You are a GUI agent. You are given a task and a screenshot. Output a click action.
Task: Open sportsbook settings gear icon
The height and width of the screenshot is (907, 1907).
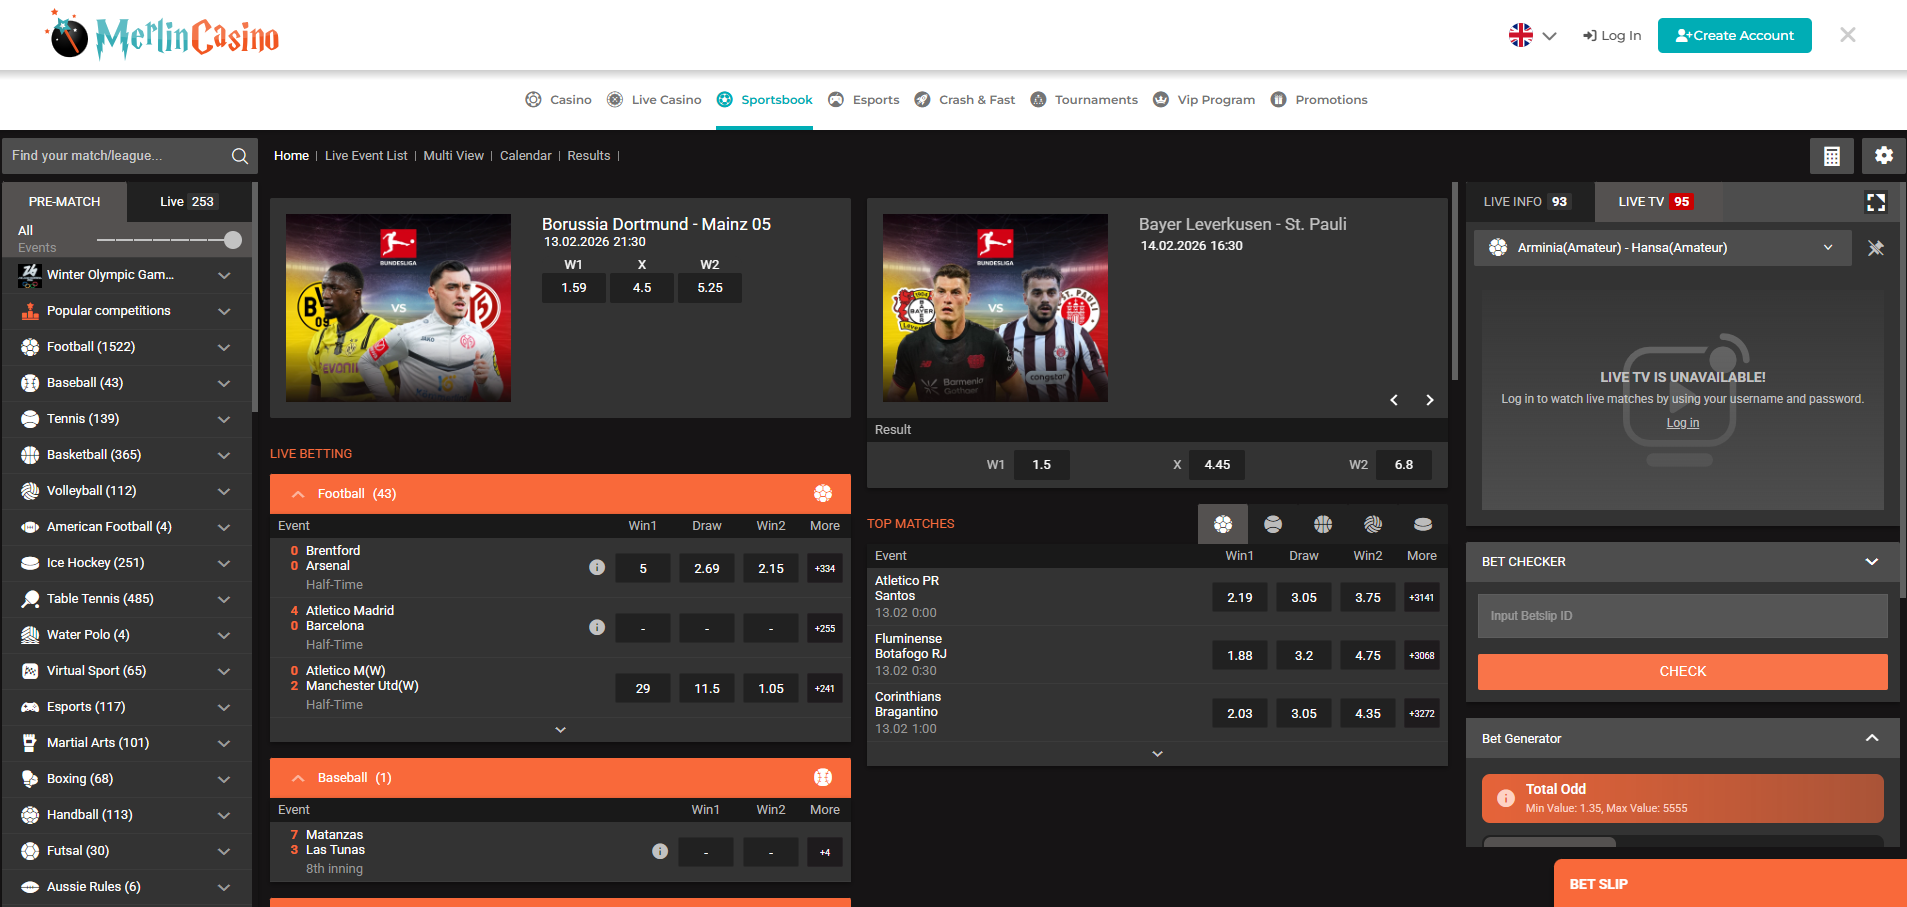click(x=1884, y=156)
